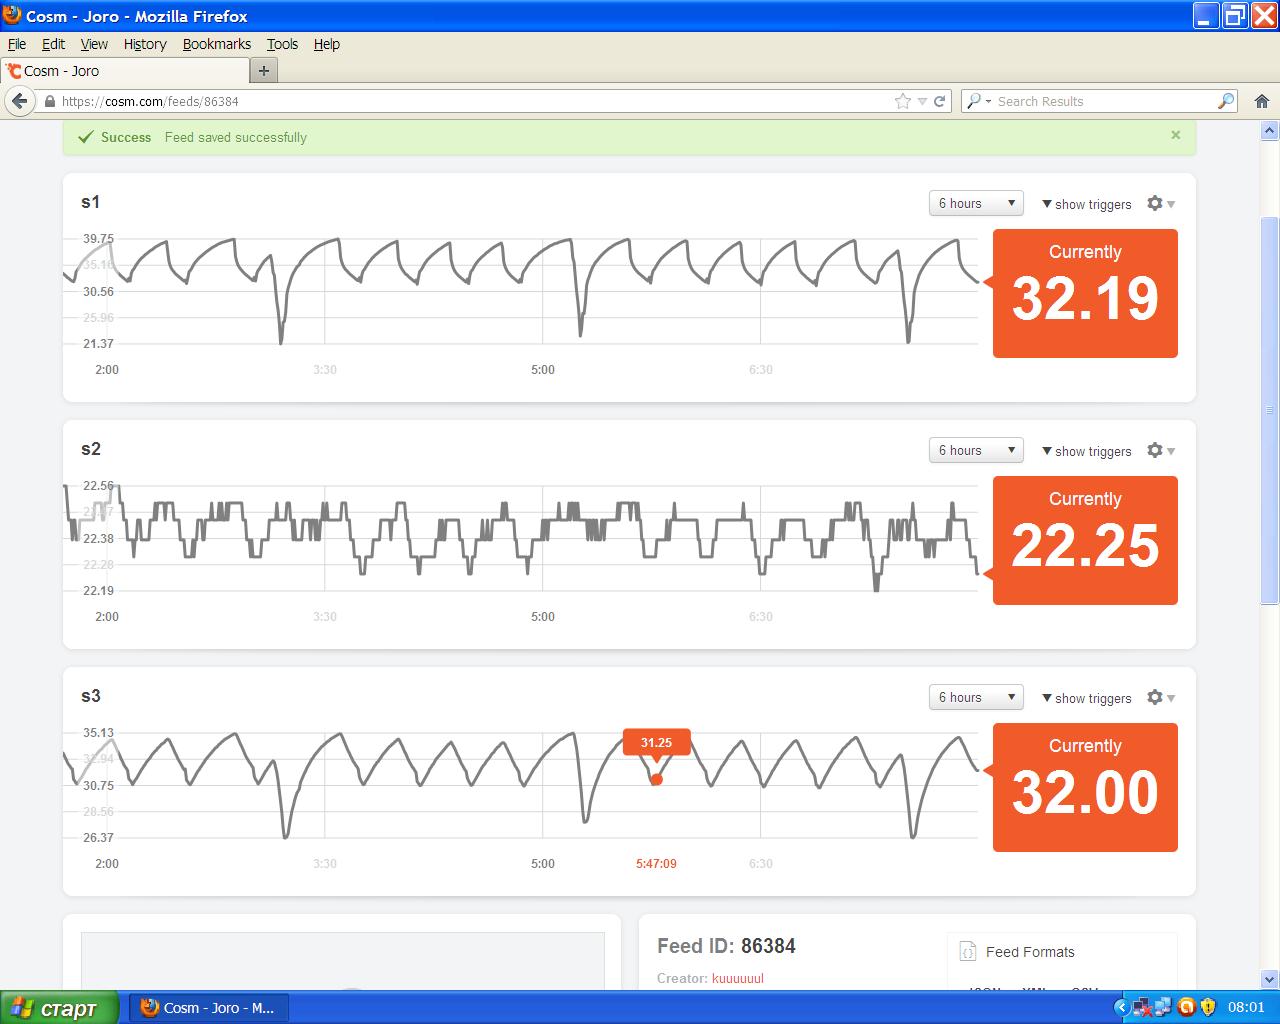Click the orange data point on s3 graph
This screenshot has height=1024, width=1280.
[656, 779]
